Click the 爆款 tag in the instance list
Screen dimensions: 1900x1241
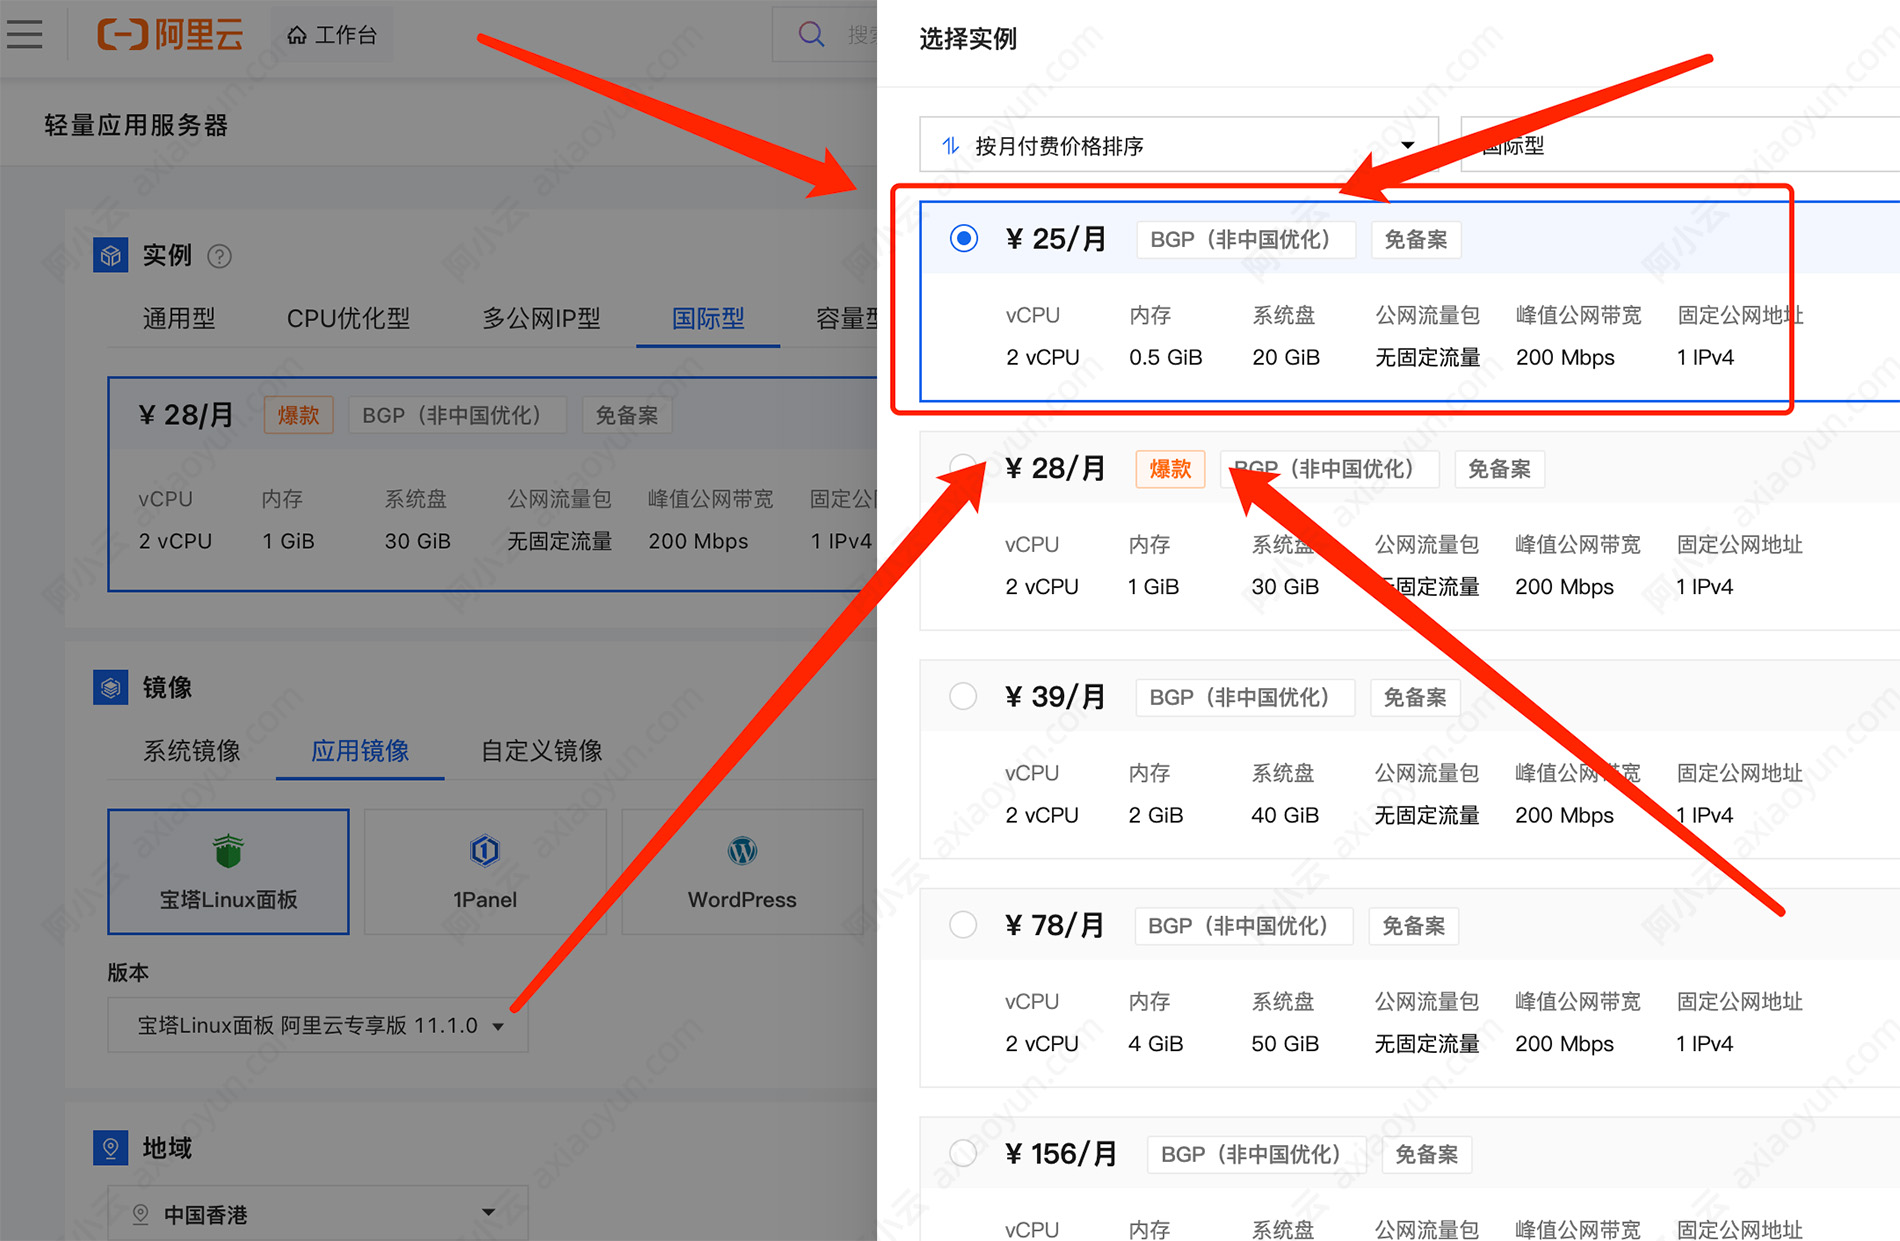(x=1170, y=469)
